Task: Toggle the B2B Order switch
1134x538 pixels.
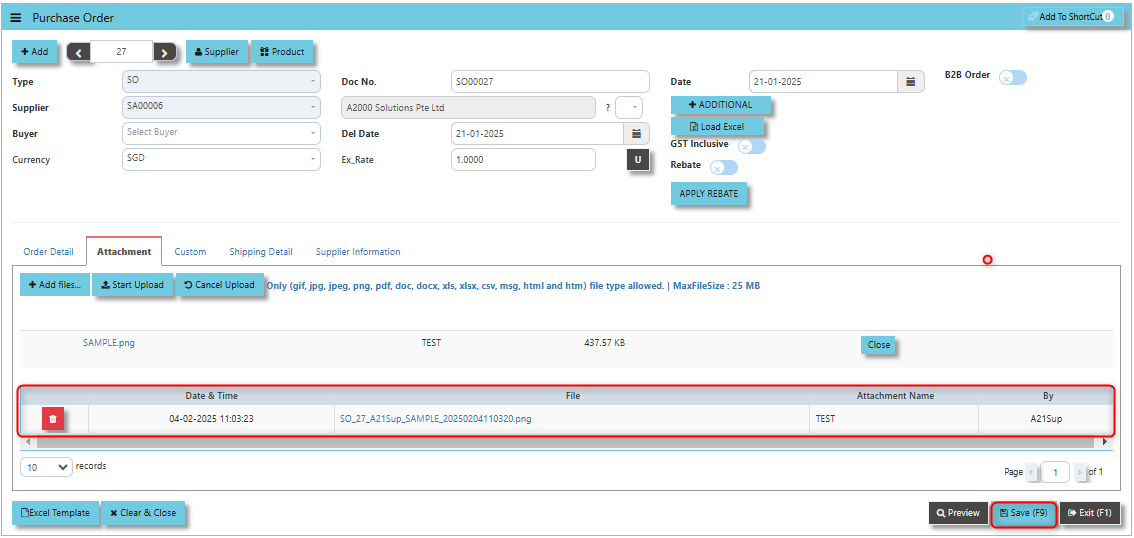Action: click(x=1012, y=77)
